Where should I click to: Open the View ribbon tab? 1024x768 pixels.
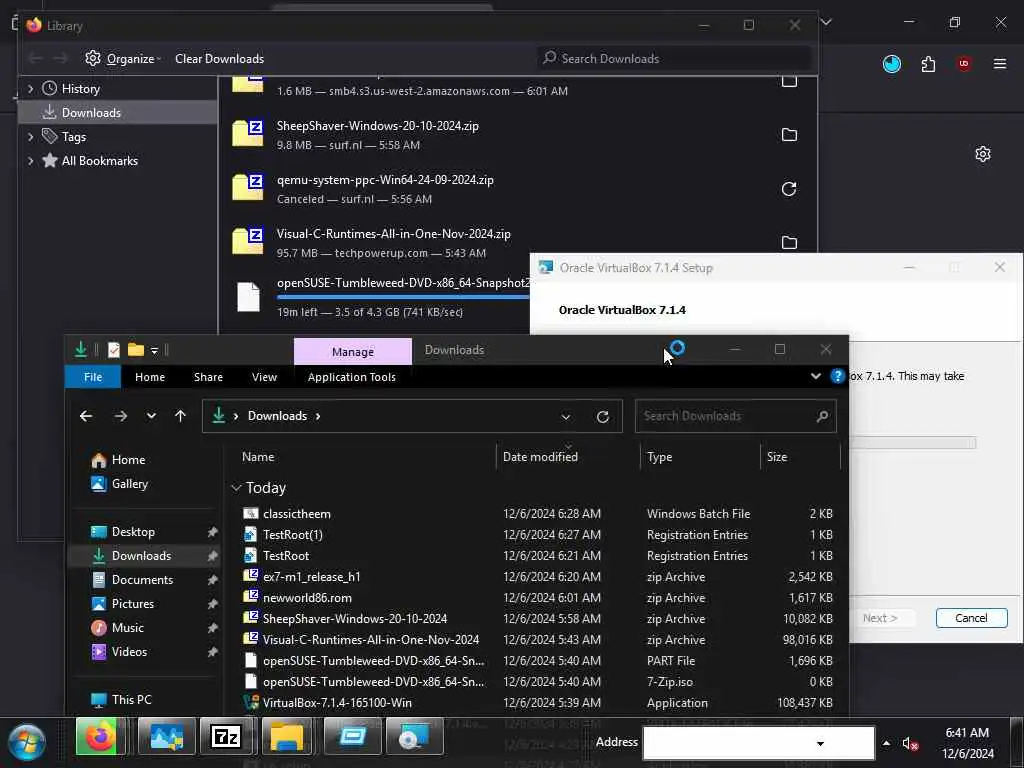click(264, 377)
